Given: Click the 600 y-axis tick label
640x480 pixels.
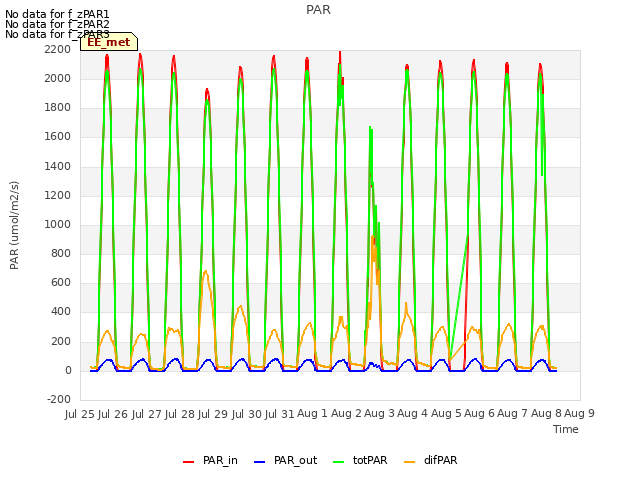Looking at the screenshot, I should [x=61, y=283].
